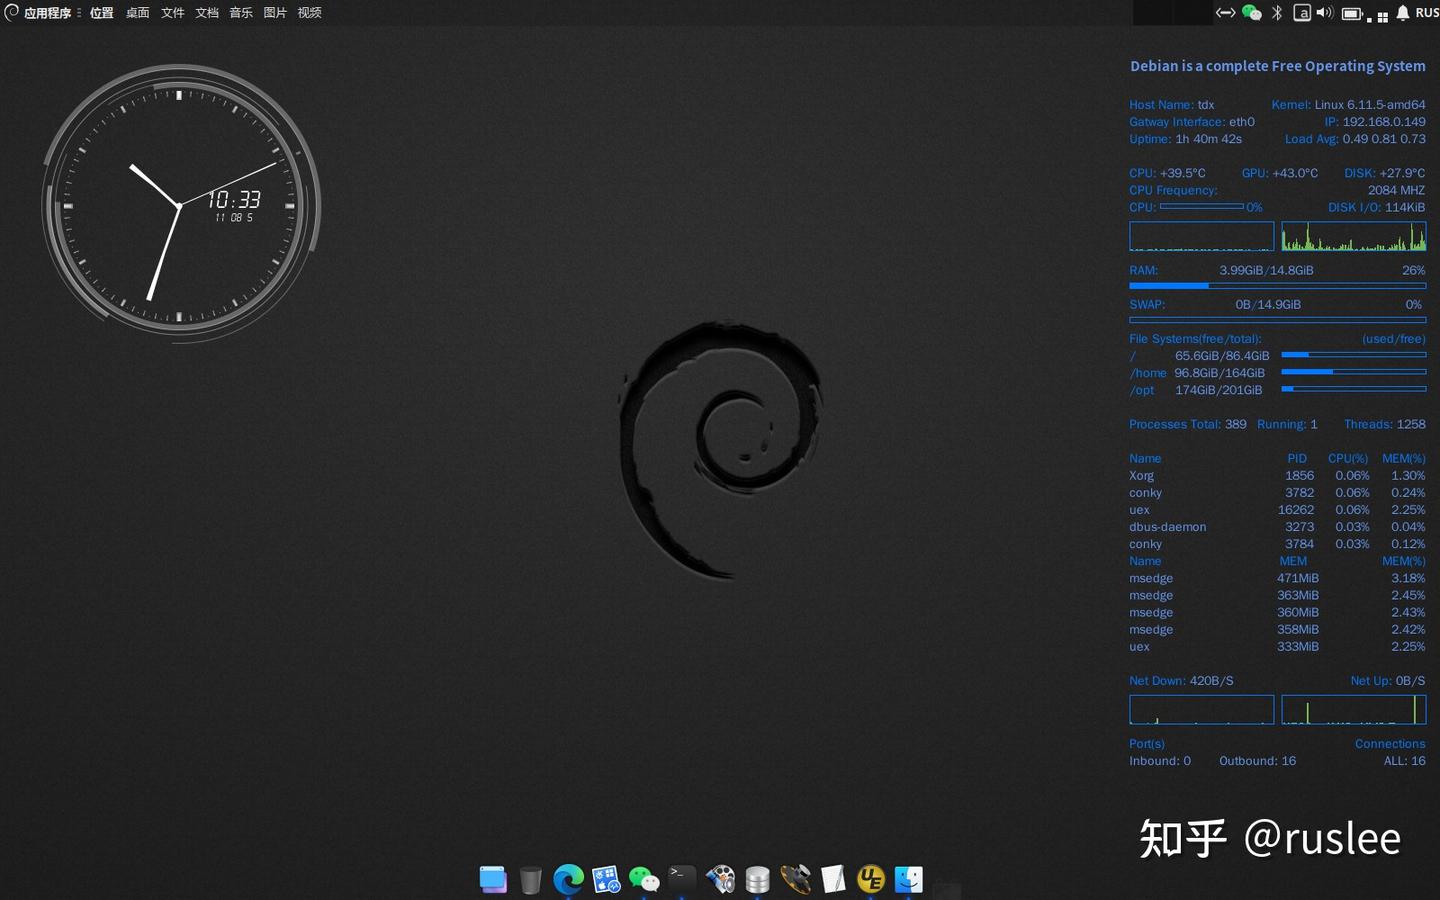Open the Trash from the dock

(531, 879)
